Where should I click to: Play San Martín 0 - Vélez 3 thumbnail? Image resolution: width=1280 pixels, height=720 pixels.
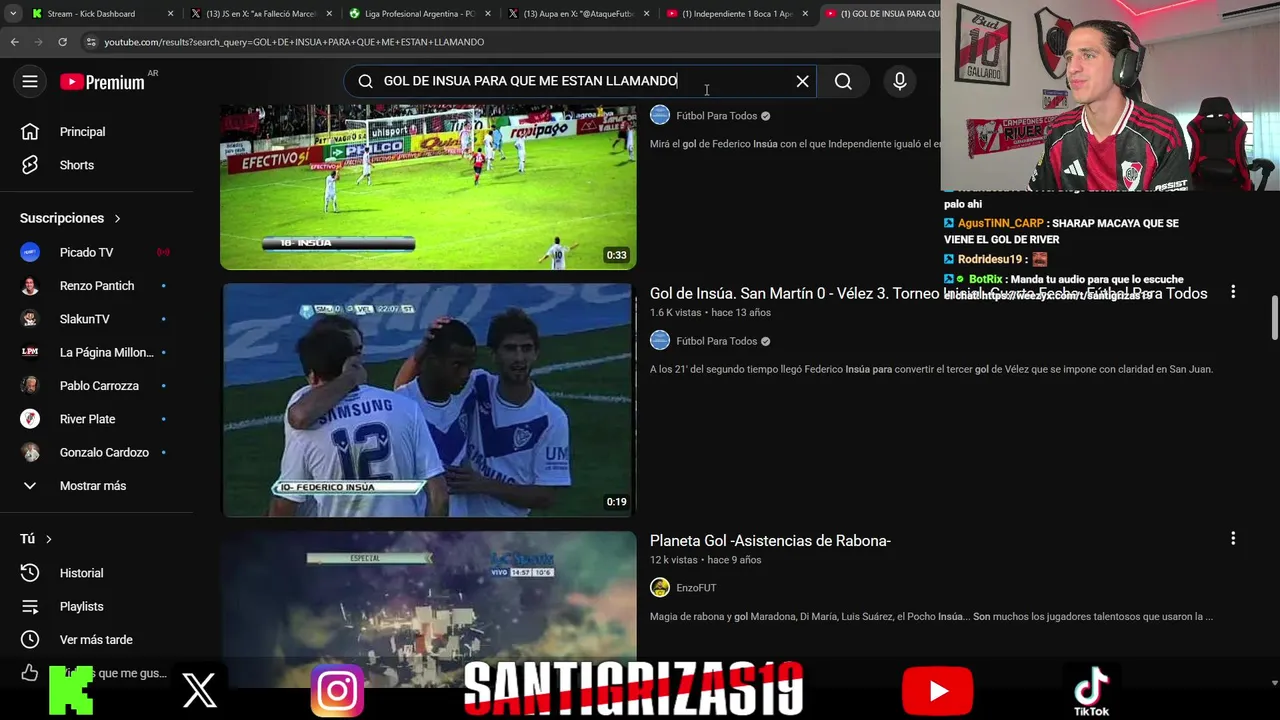point(428,400)
